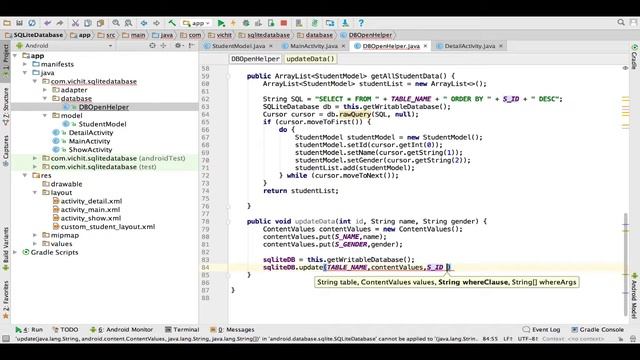
Task: Expand the manifests folder
Action: click(x=25, y=64)
